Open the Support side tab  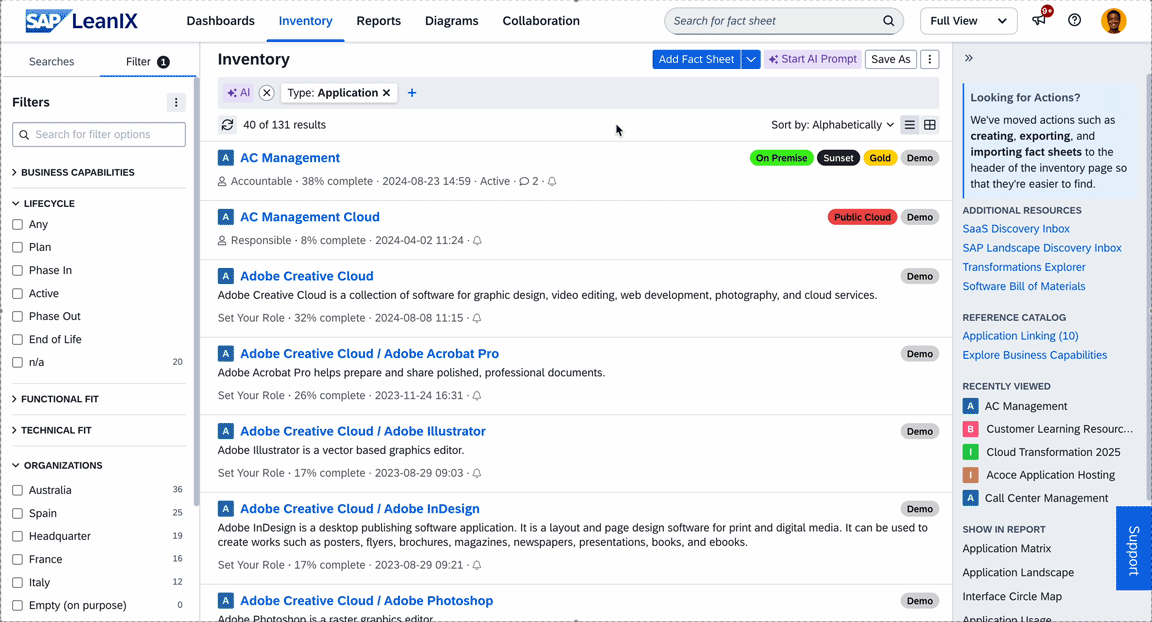coord(1134,549)
